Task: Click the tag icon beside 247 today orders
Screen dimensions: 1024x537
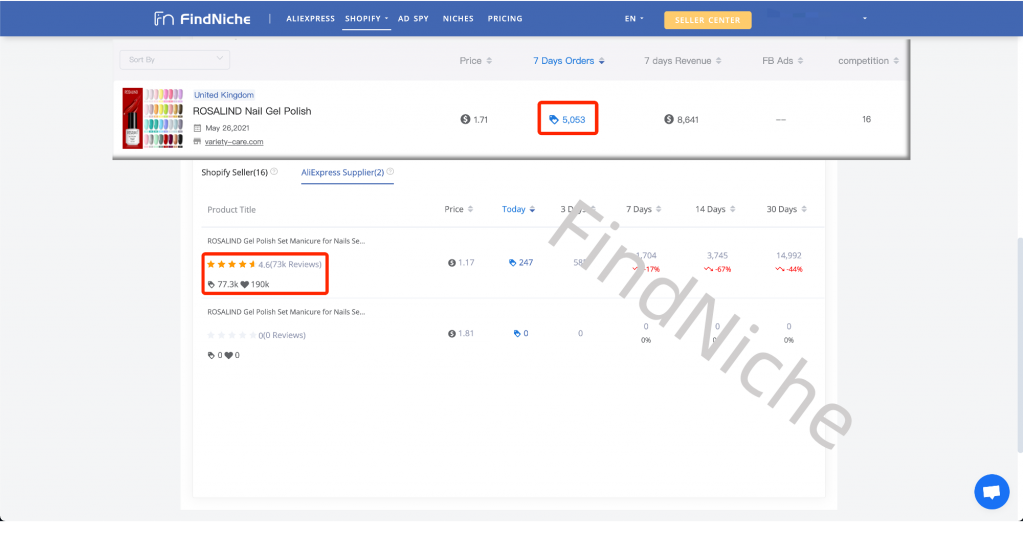Action: coord(513,263)
